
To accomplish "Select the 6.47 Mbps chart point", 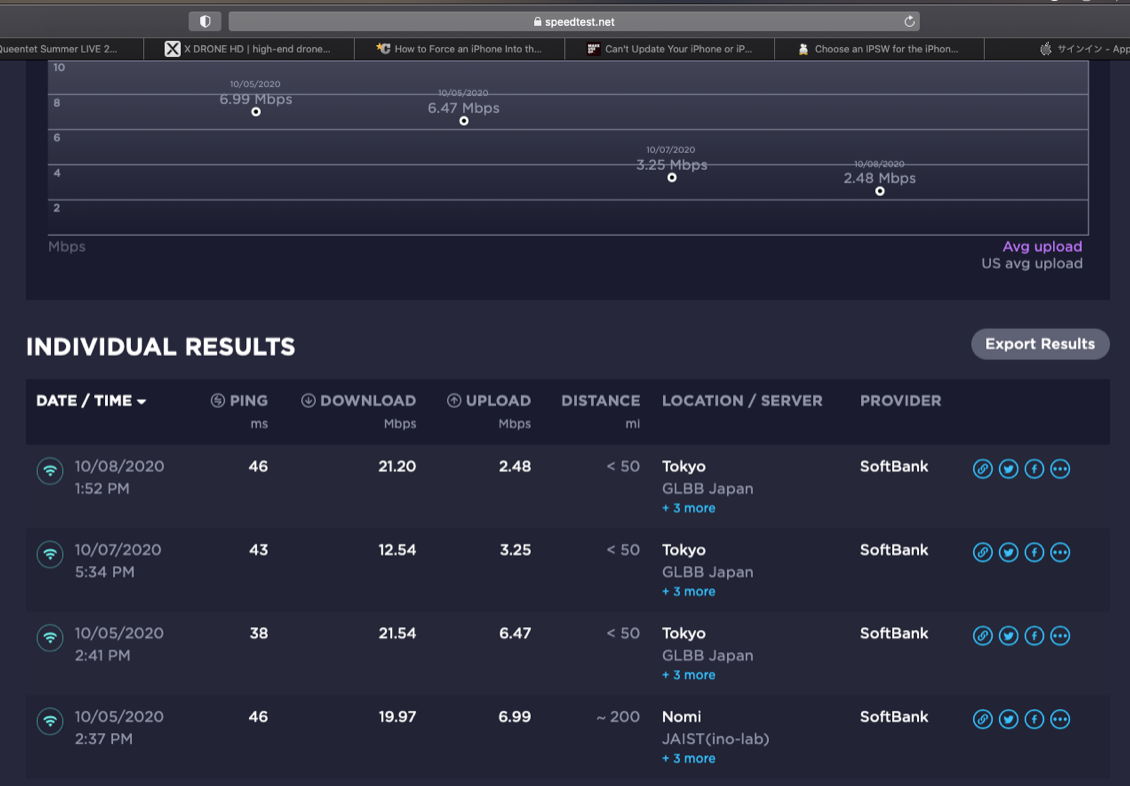I will click(x=464, y=121).
